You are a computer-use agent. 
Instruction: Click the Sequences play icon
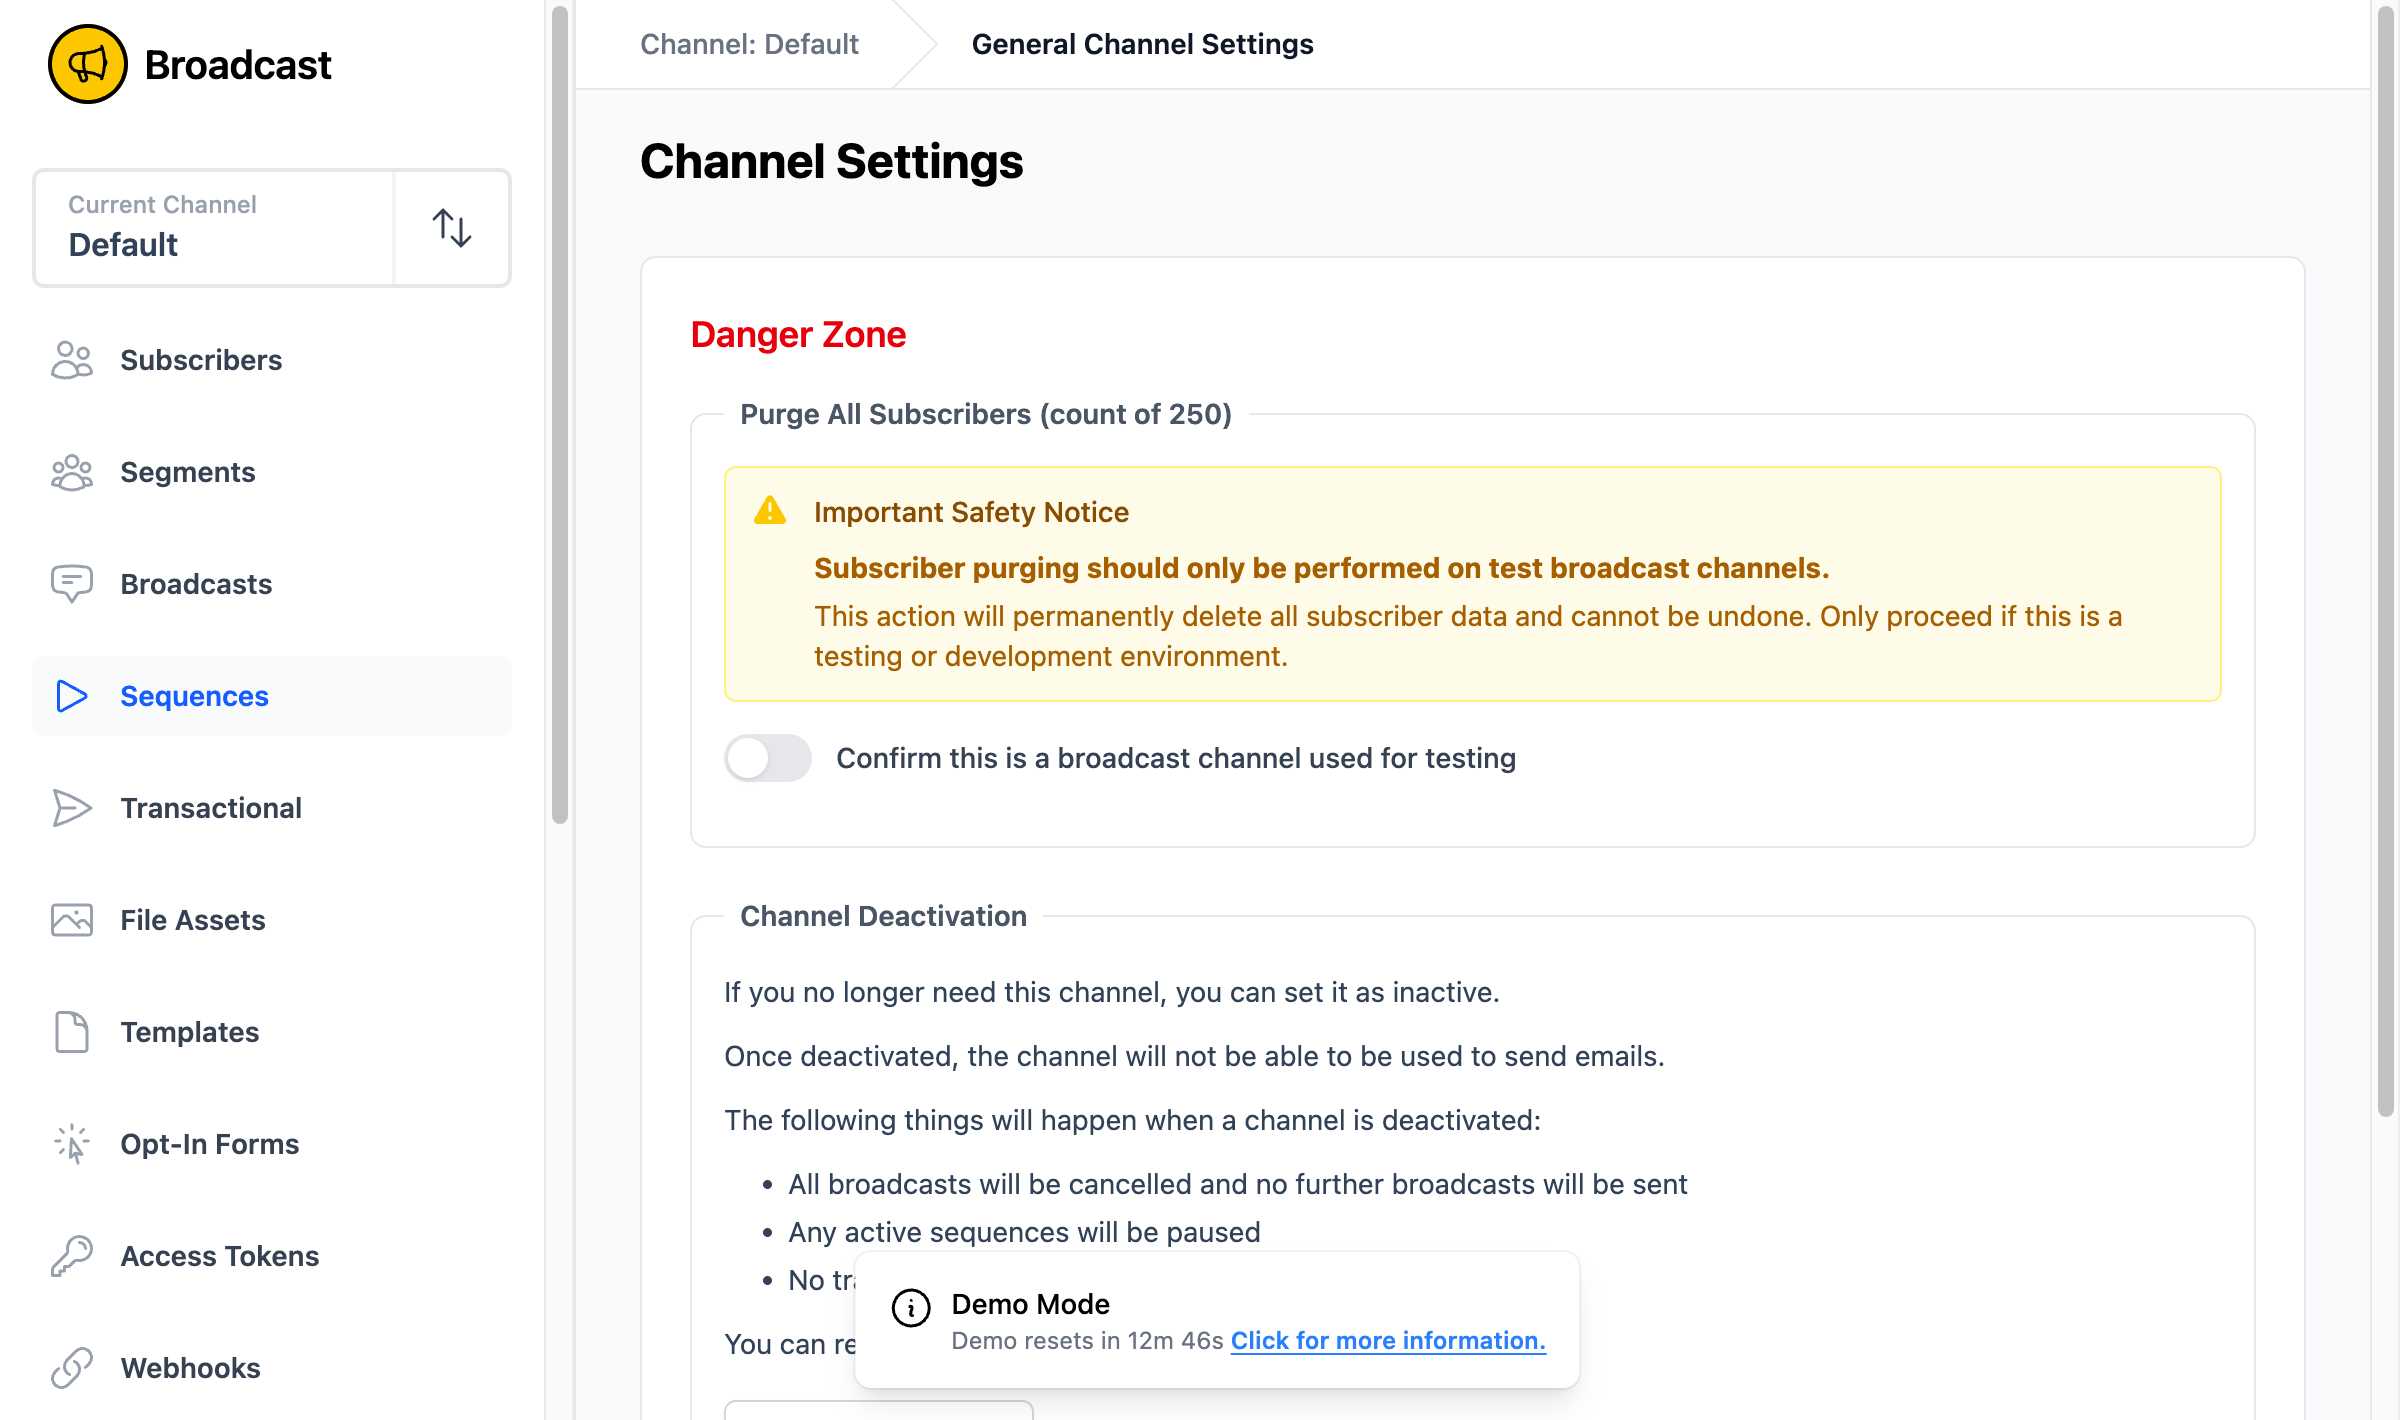coord(72,696)
